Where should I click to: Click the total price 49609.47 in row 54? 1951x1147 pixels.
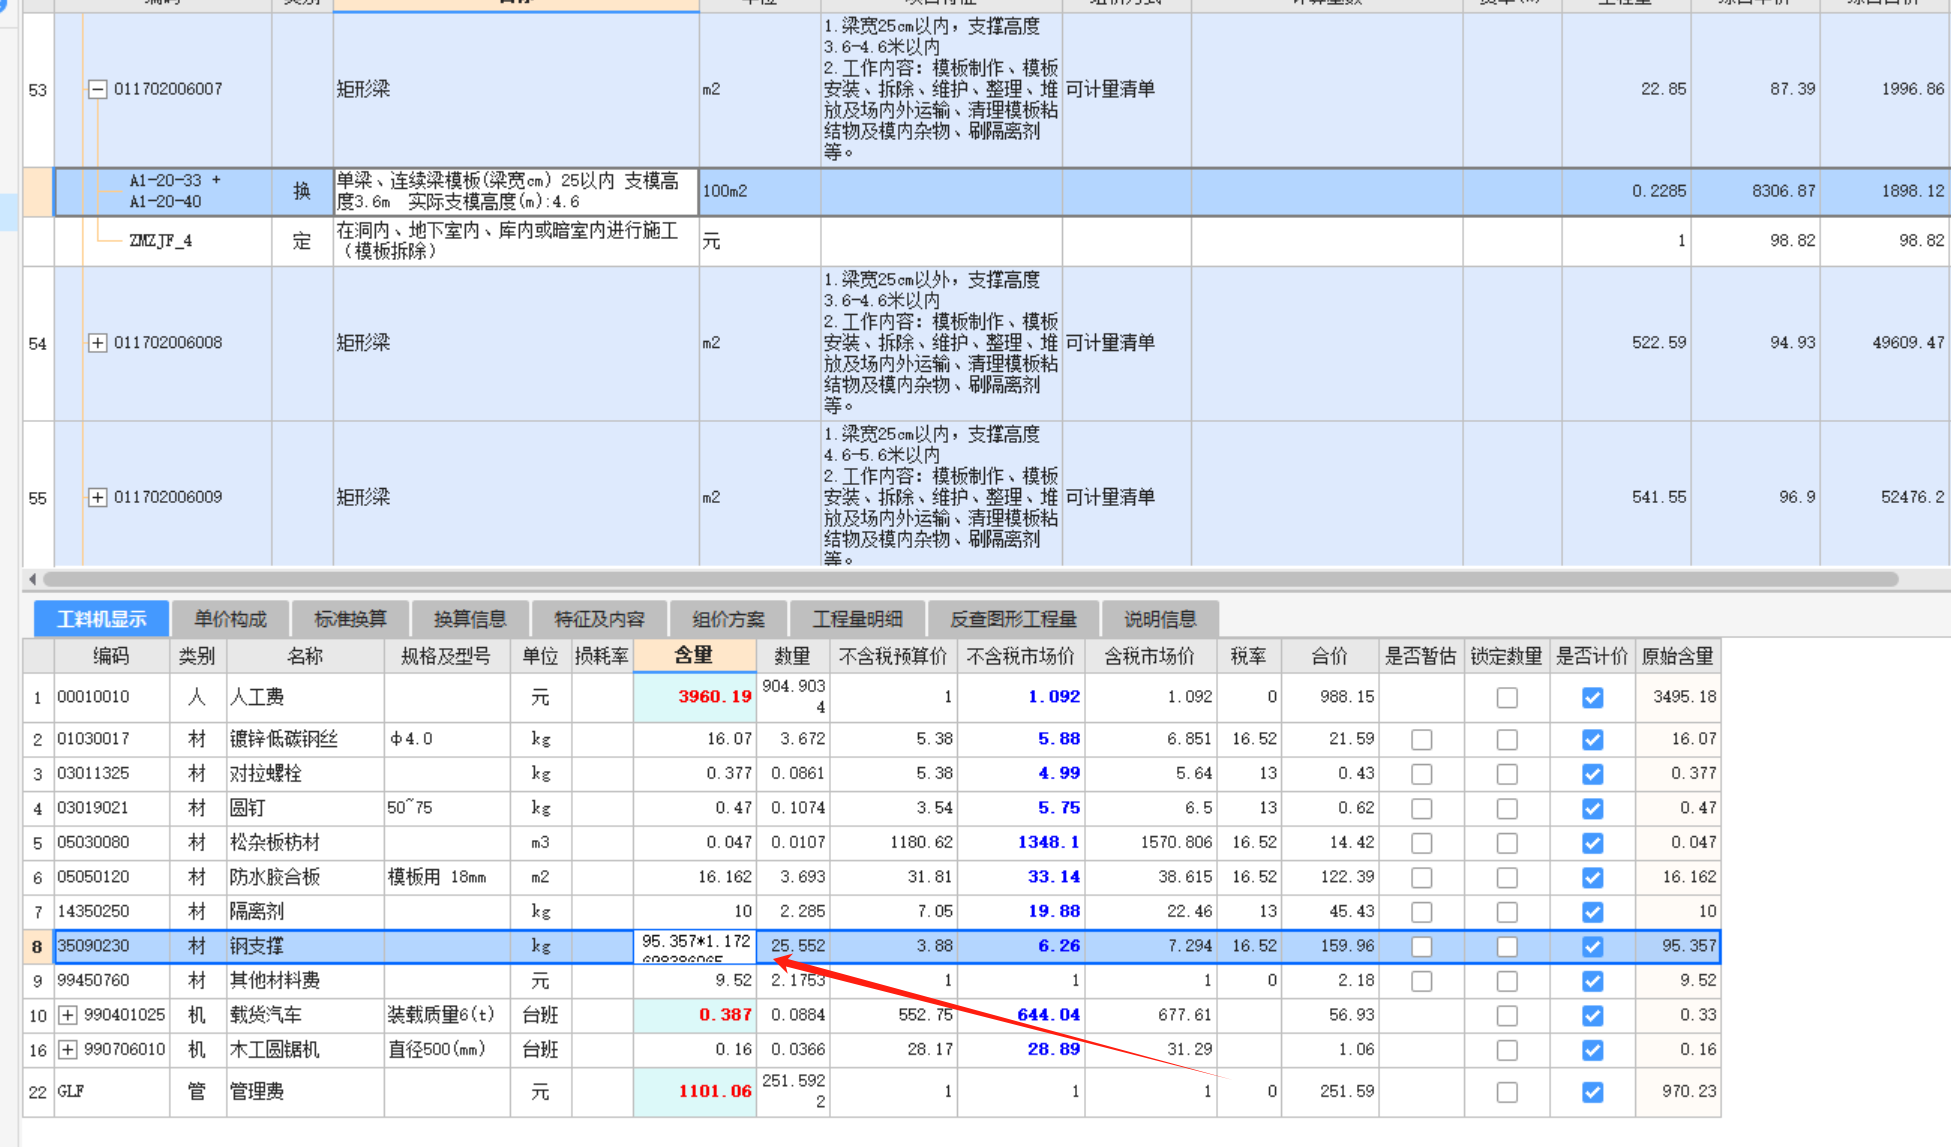point(1908,343)
